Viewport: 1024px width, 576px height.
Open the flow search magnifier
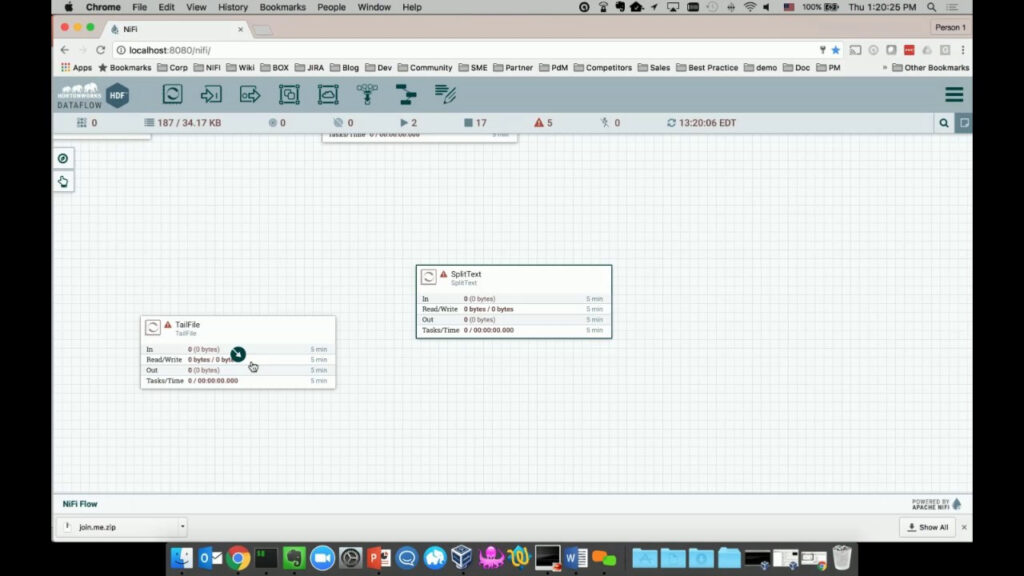tap(944, 123)
